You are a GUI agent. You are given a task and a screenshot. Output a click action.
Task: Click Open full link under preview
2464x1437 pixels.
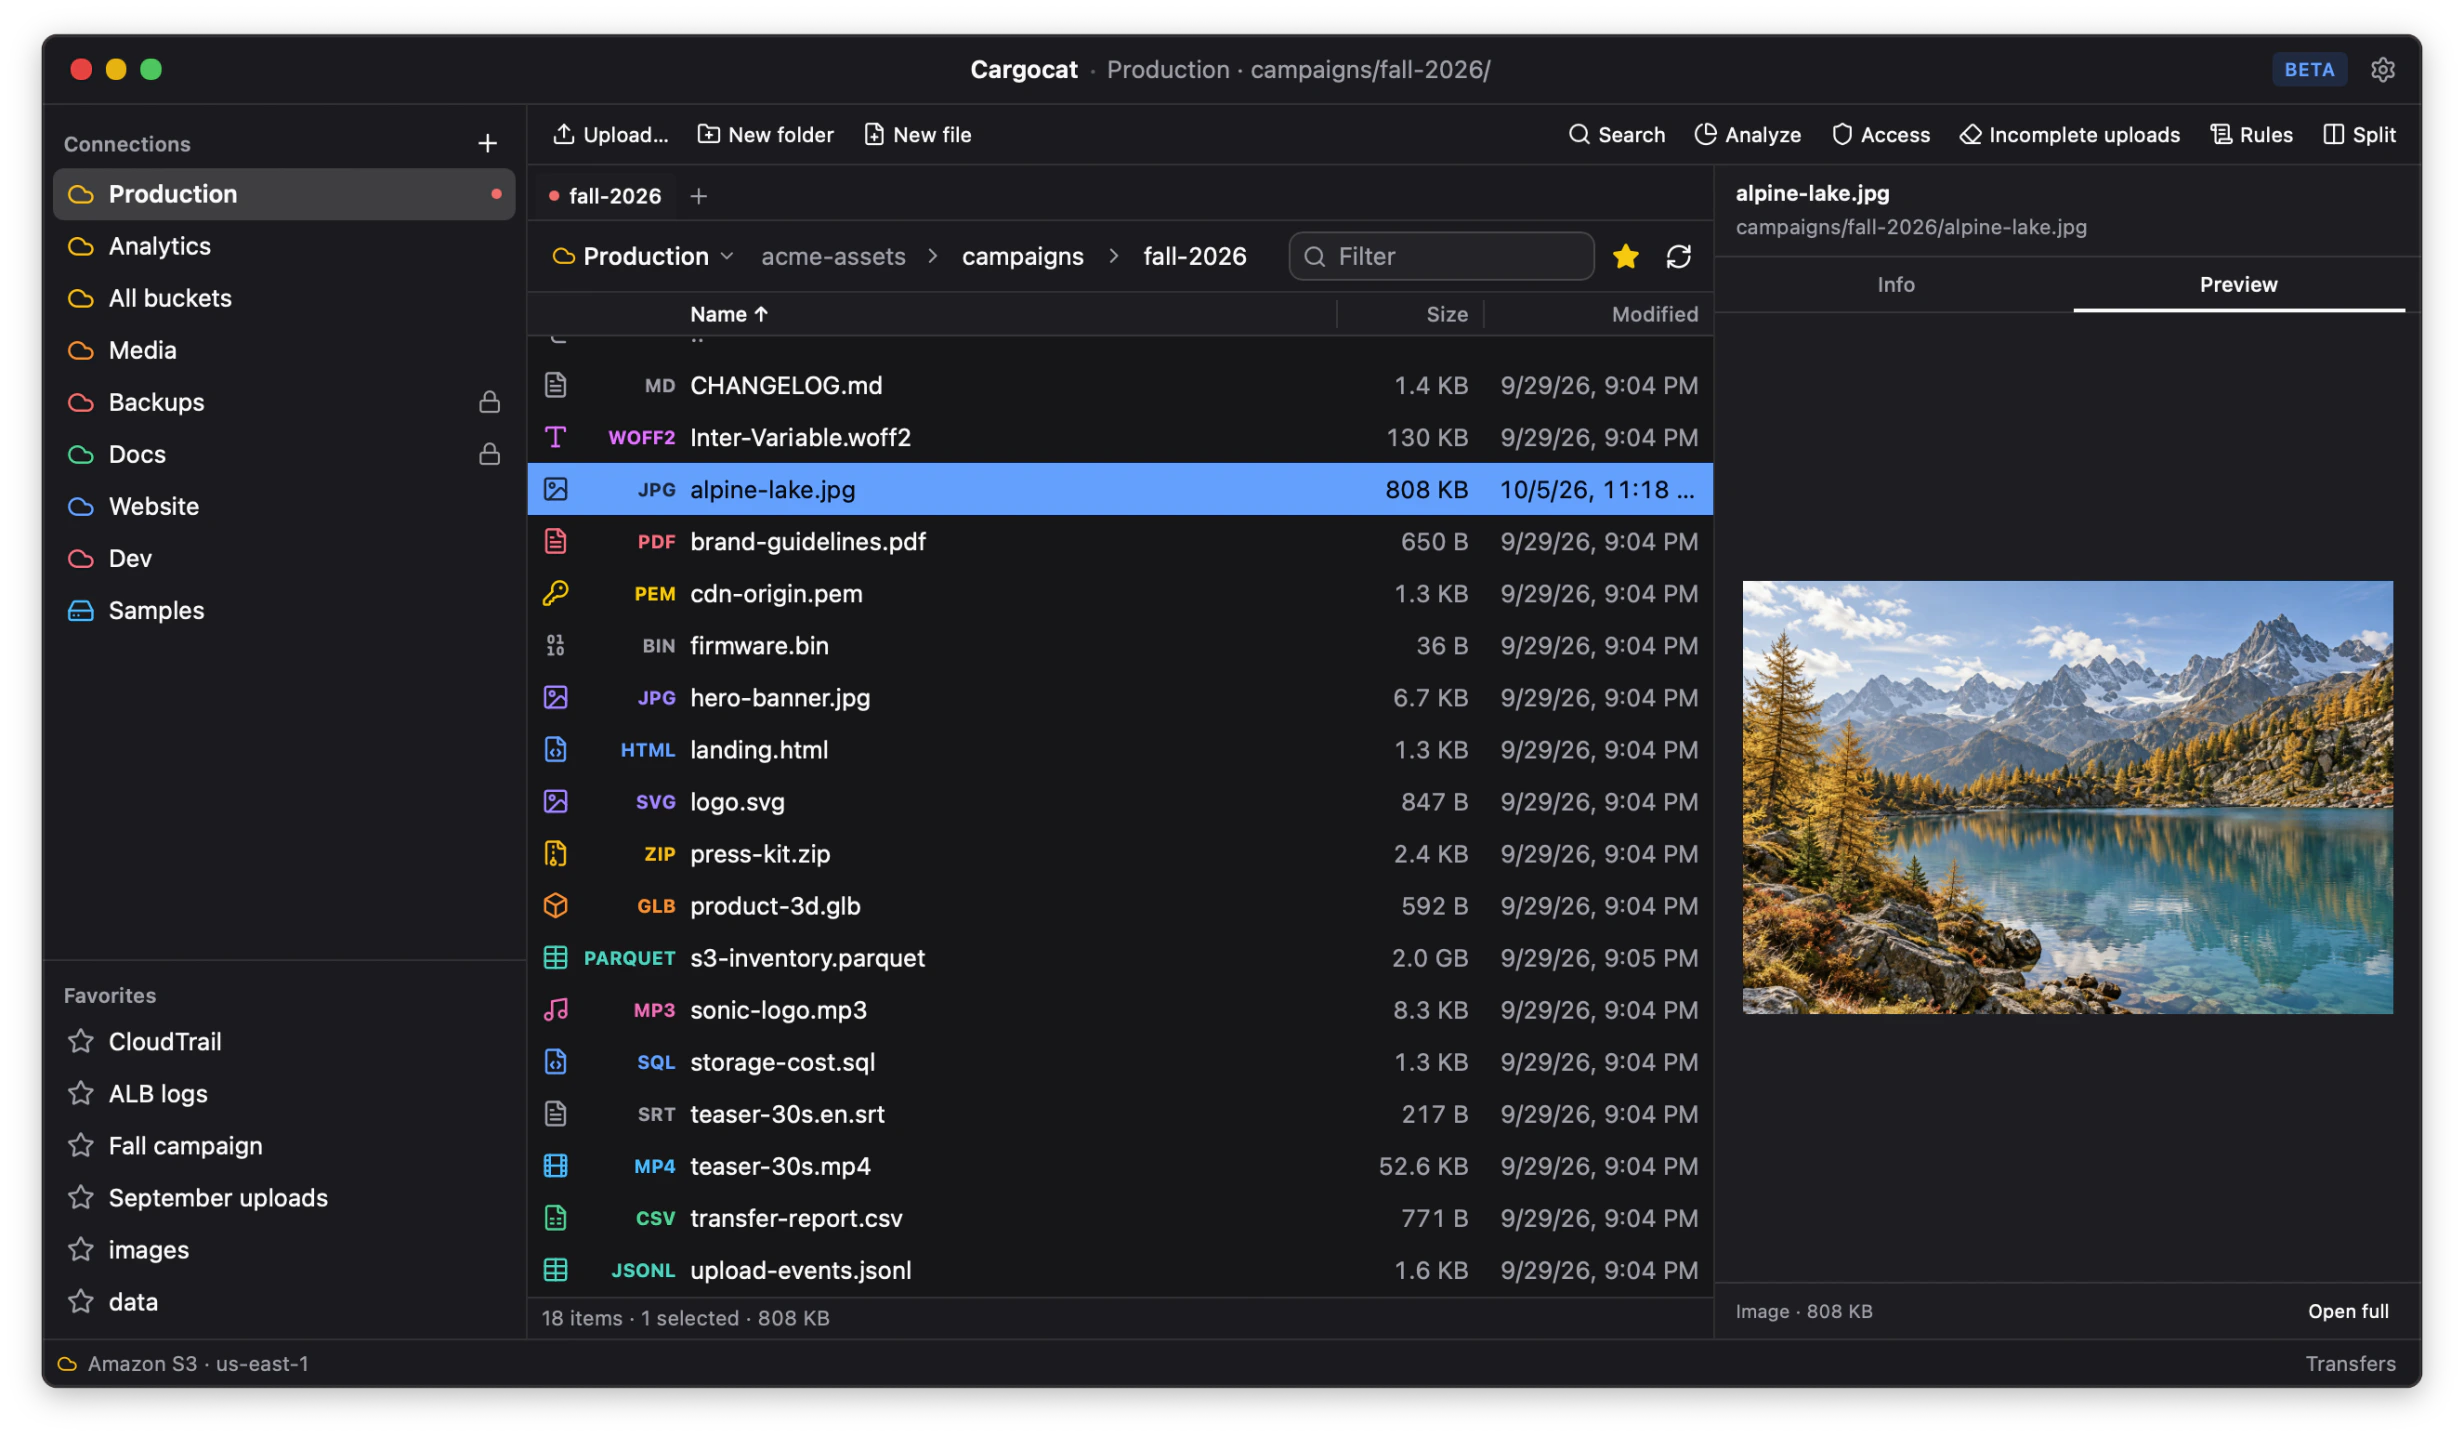tap(2347, 1311)
